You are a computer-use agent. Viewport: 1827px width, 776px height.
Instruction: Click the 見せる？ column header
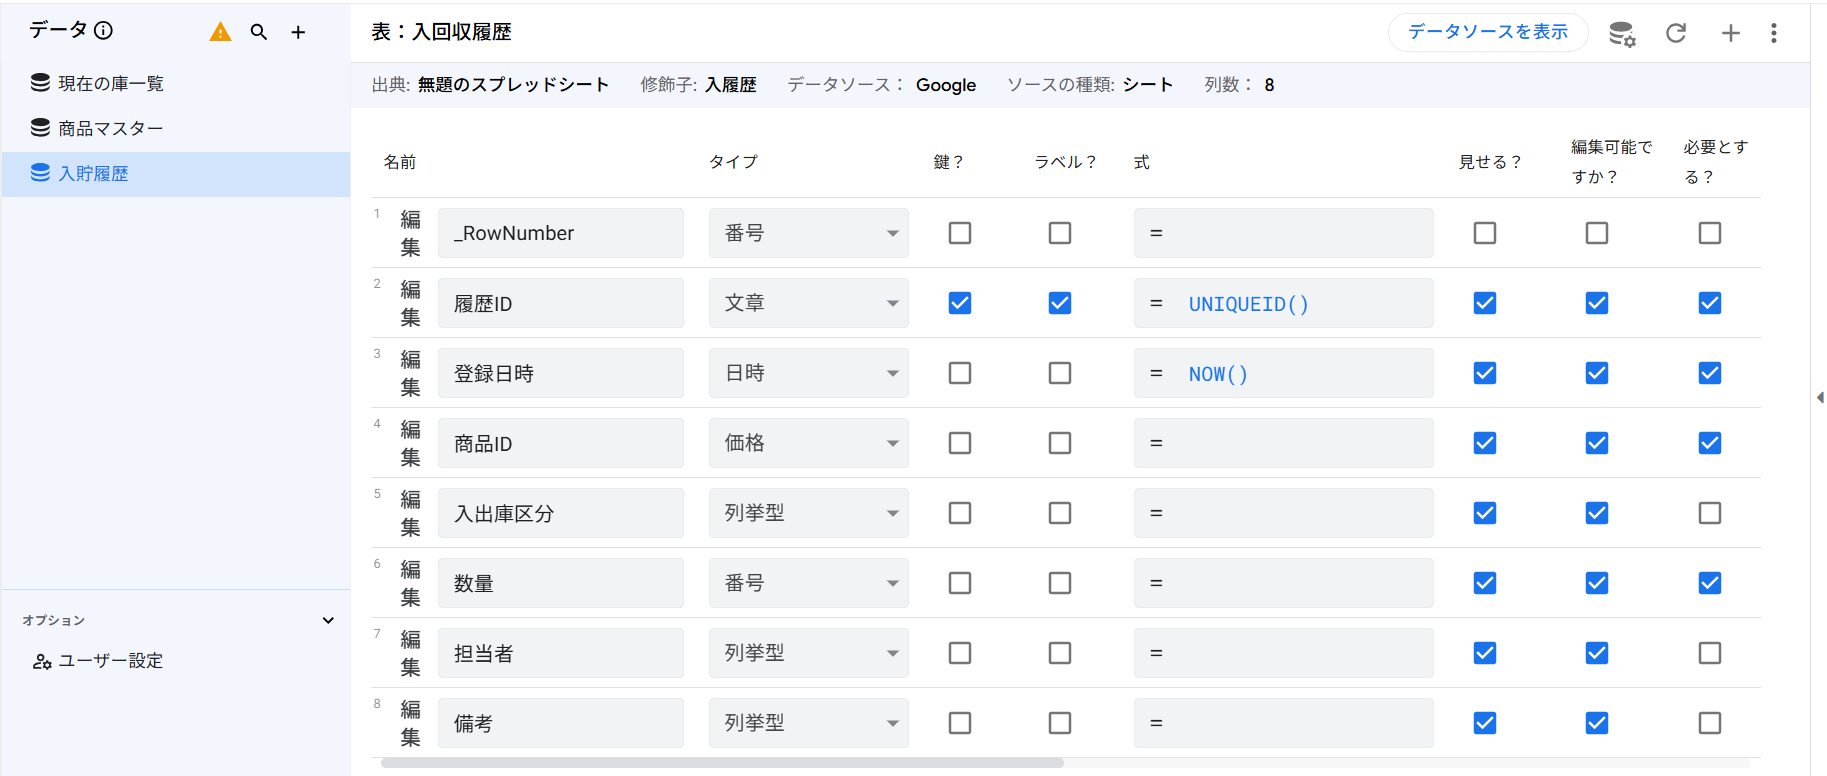click(x=1490, y=162)
